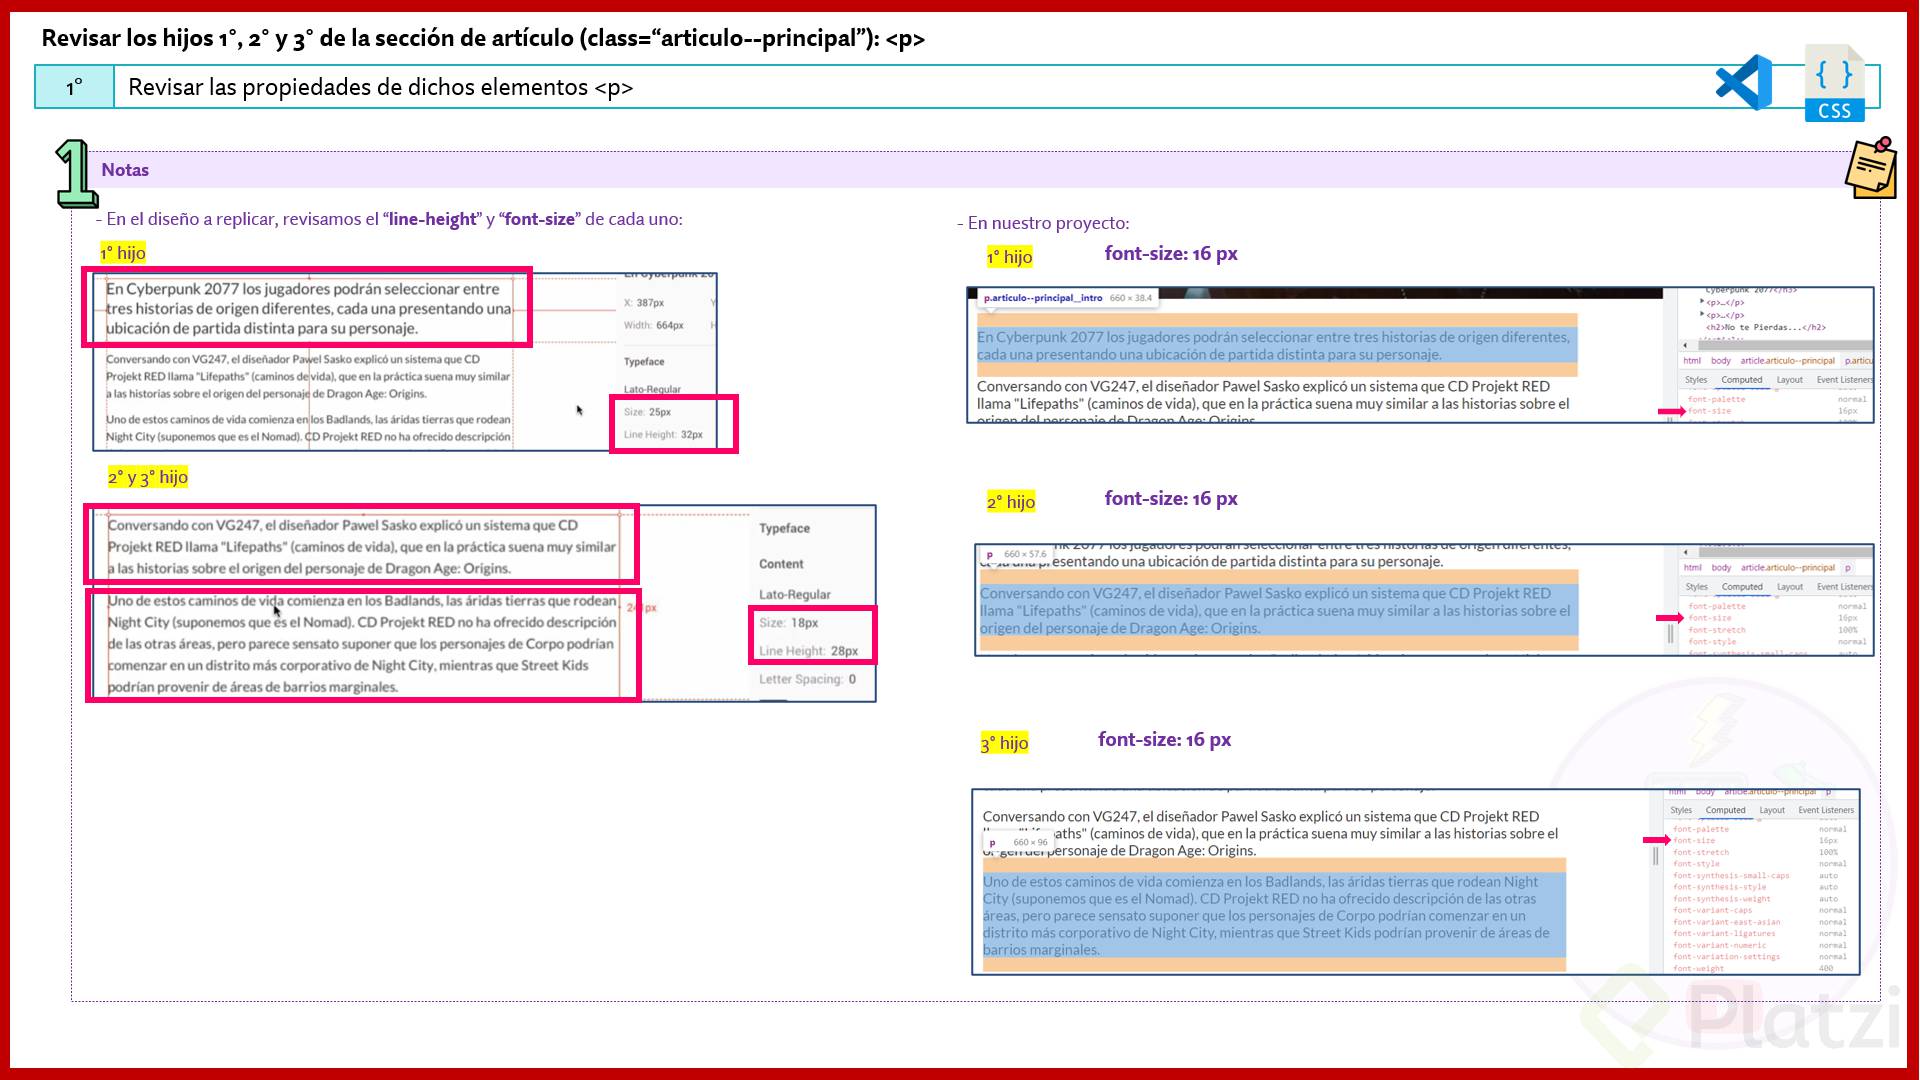The image size is (1920, 1080).
Task: Select the <h2>No te Pierdas node
Action: click(x=1765, y=327)
